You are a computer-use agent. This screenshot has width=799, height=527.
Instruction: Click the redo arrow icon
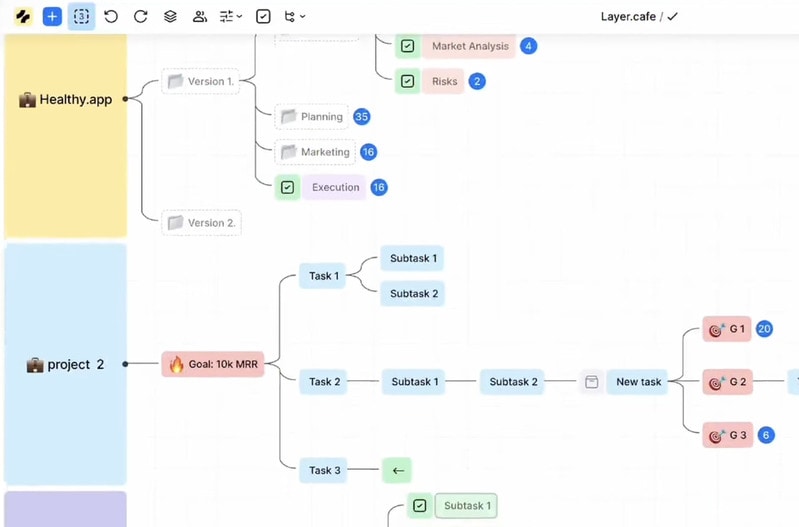pos(141,16)
